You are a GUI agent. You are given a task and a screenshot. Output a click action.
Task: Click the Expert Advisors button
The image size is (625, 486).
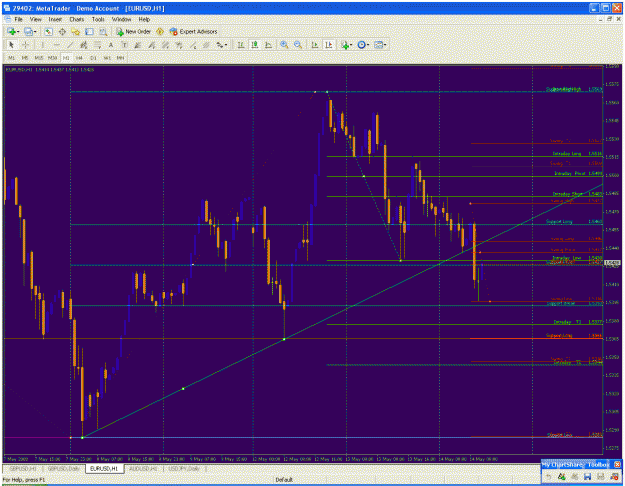(193, 31)
